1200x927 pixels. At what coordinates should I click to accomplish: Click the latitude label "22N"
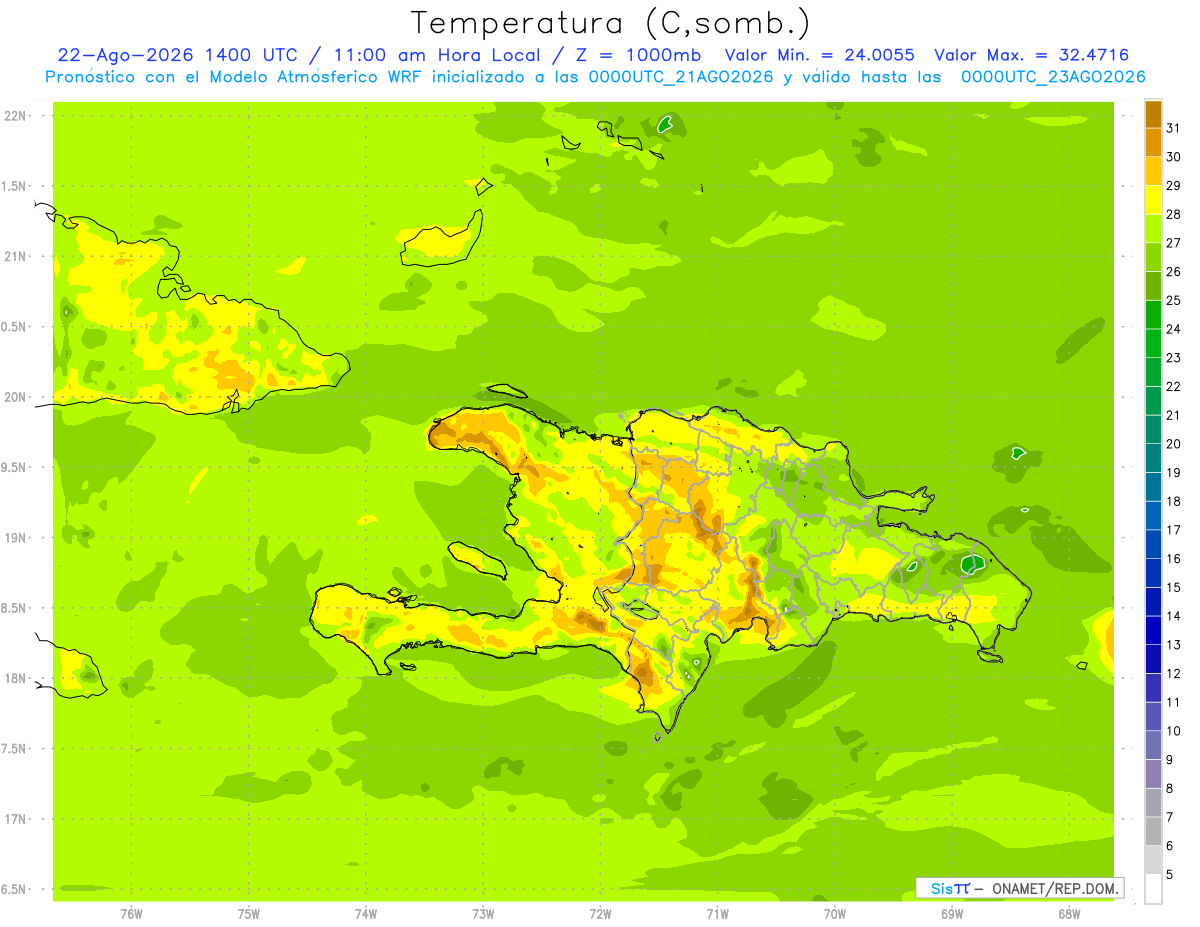15,116
